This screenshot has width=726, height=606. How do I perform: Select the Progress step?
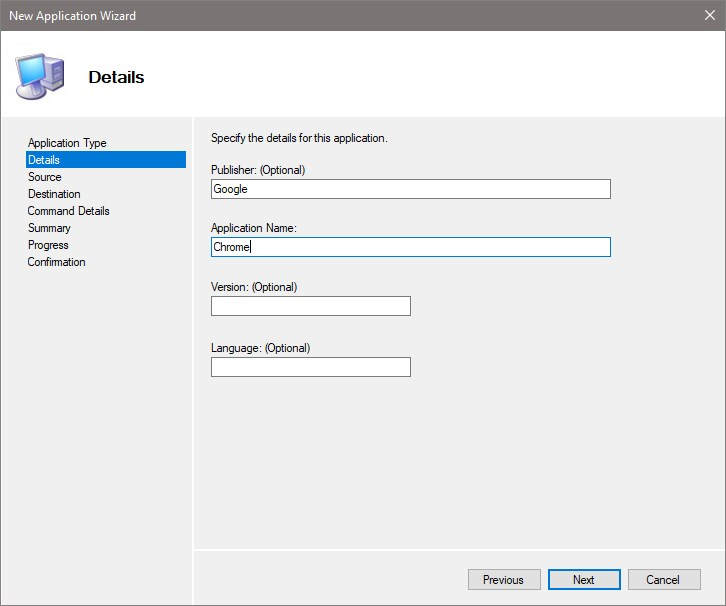[48, 245]
